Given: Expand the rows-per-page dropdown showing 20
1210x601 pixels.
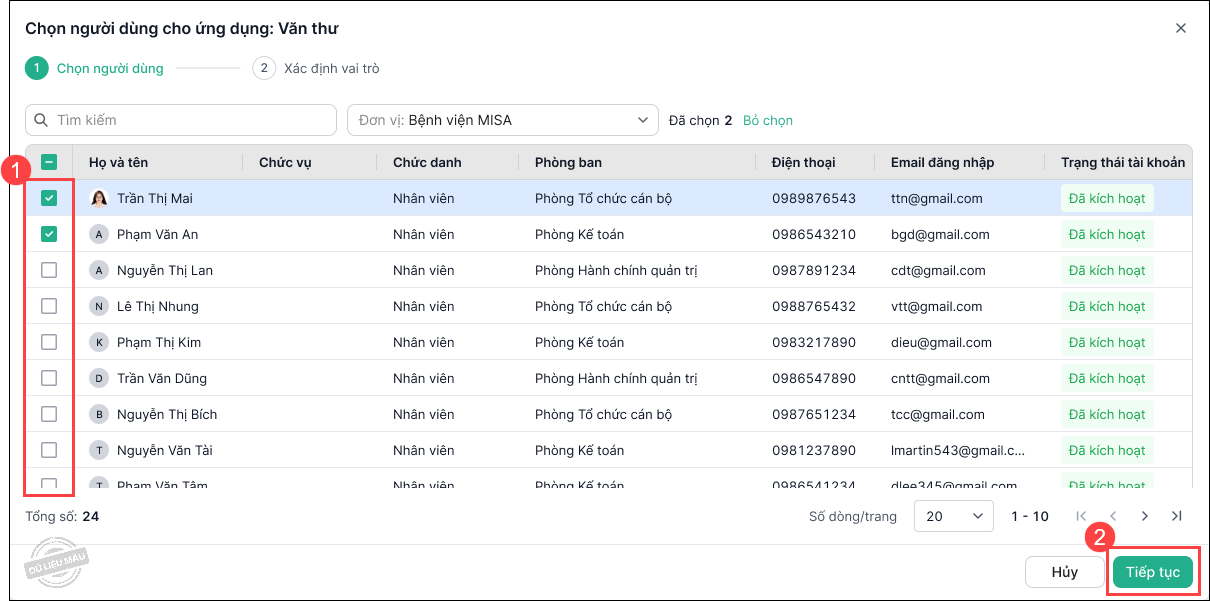Looking at the screenshot, I should click(953, 516).
